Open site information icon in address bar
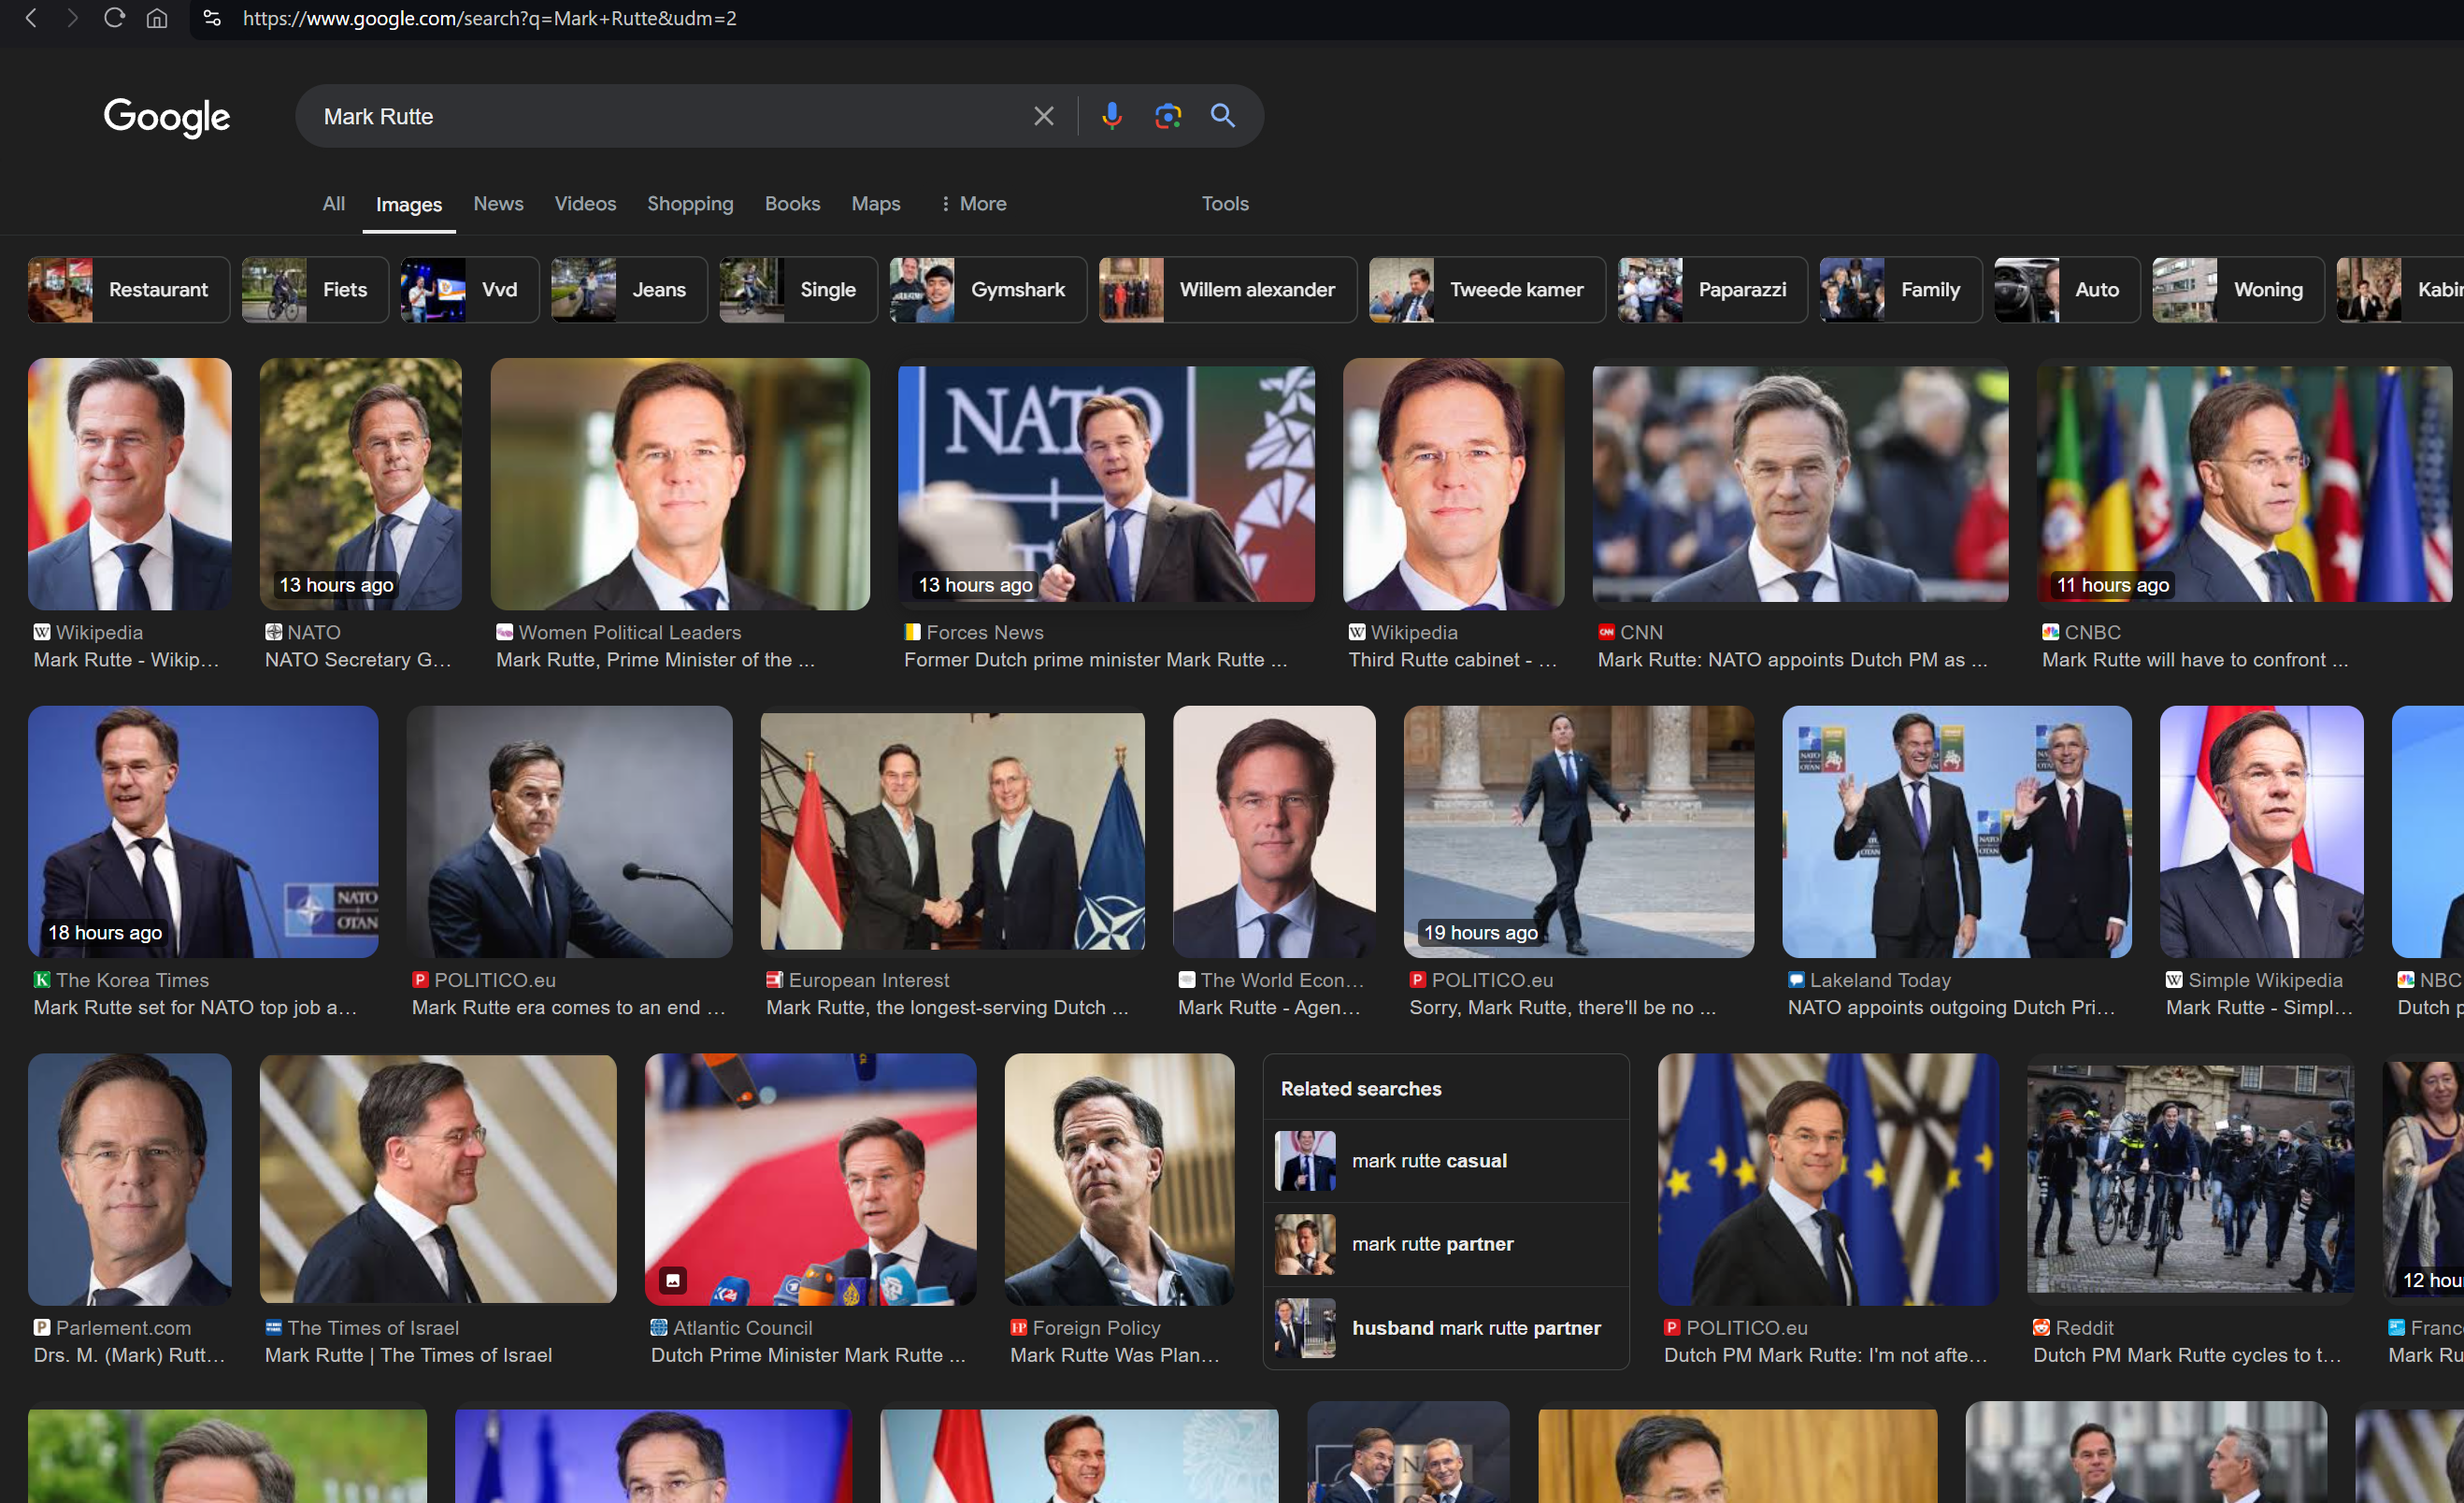This screenshot has height=1503, width=2464. [x=212, y=18]
